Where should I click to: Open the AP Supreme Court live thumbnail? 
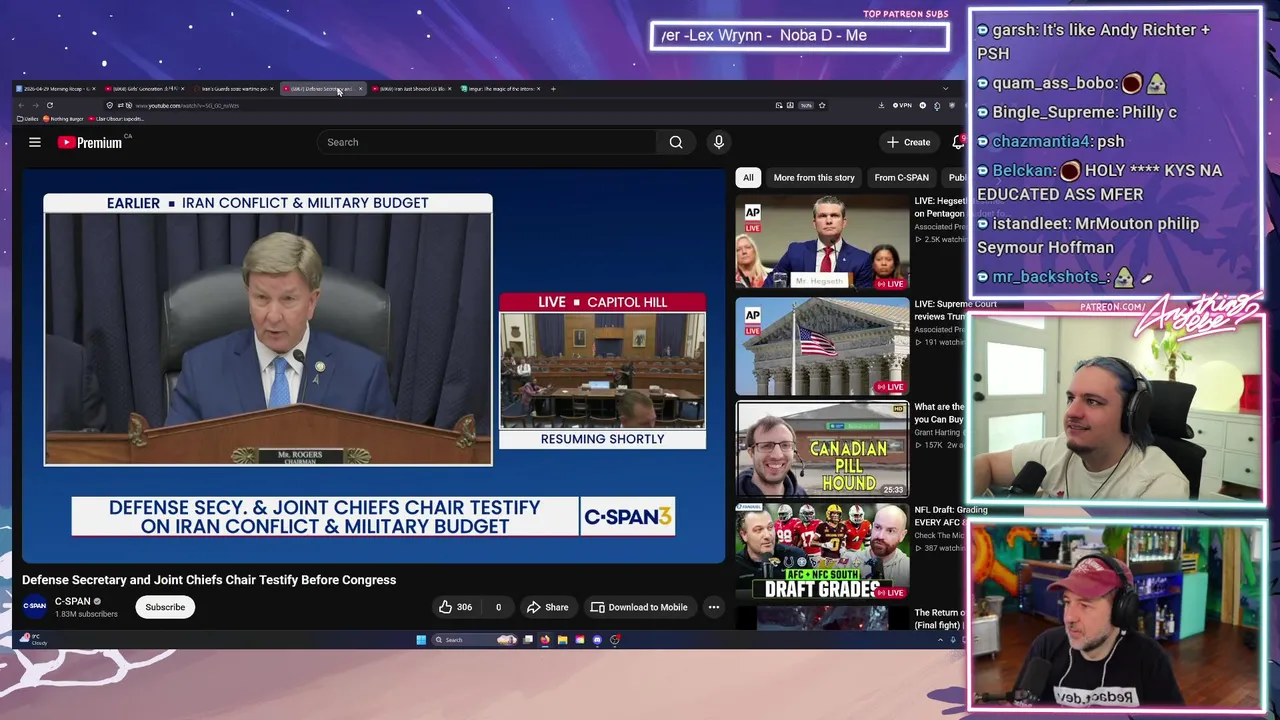click(x=822, y=346)
